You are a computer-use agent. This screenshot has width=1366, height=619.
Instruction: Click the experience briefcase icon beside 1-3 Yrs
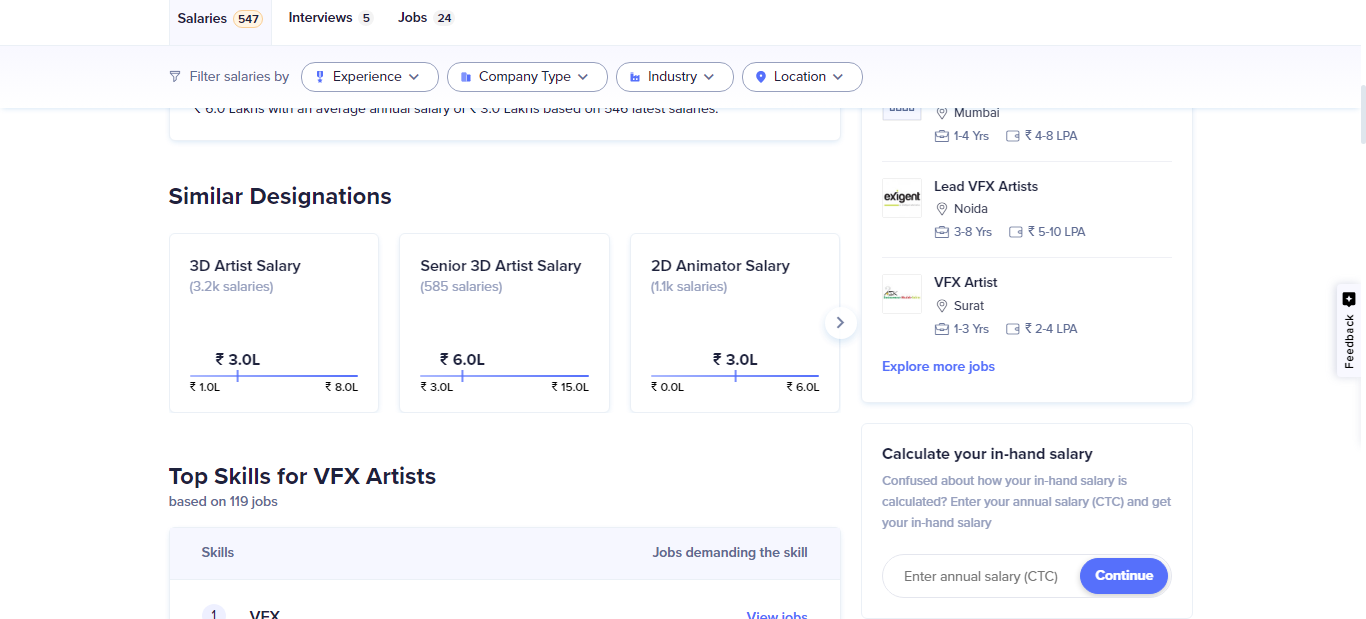[941, 329]
